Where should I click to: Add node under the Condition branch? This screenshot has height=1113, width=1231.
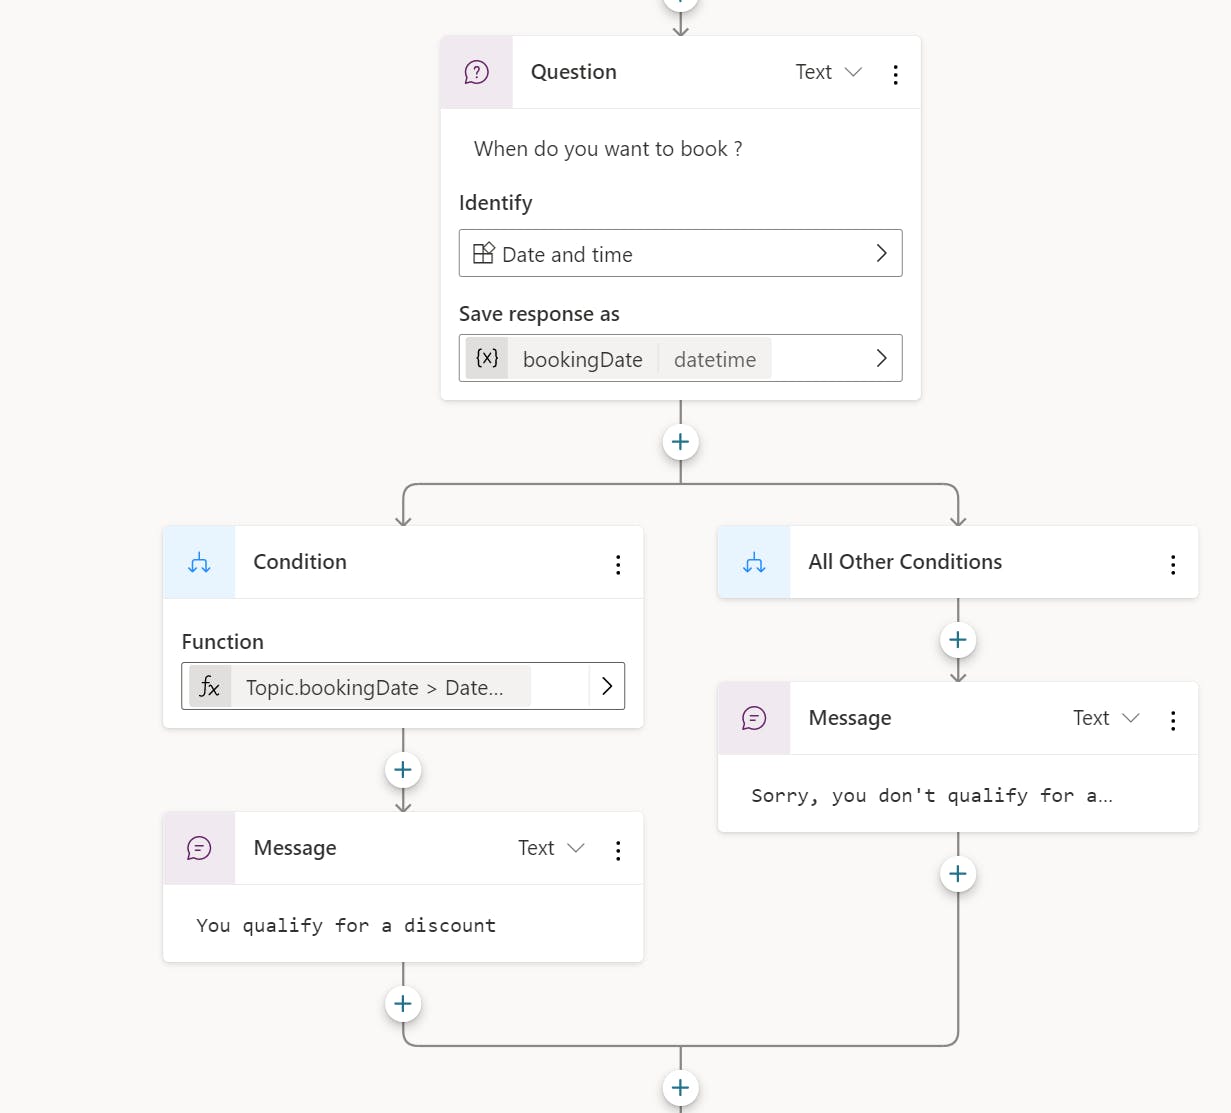[403, 770]
